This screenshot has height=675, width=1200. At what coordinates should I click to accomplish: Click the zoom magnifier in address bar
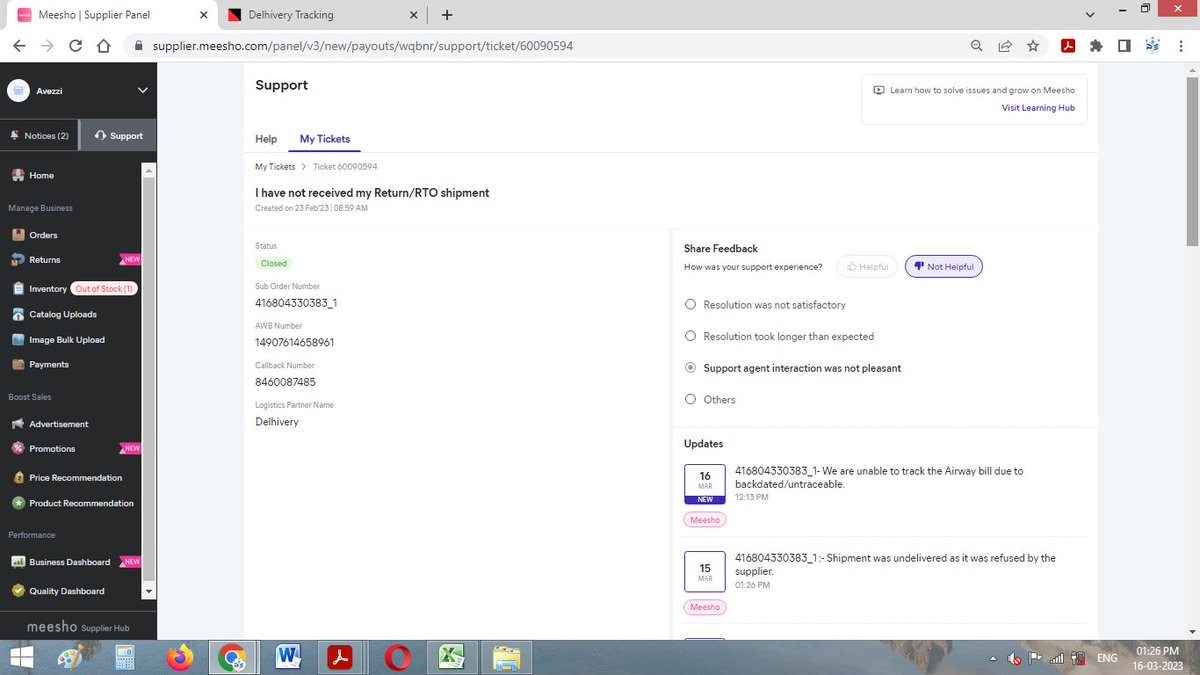click(x=977, y=46)
